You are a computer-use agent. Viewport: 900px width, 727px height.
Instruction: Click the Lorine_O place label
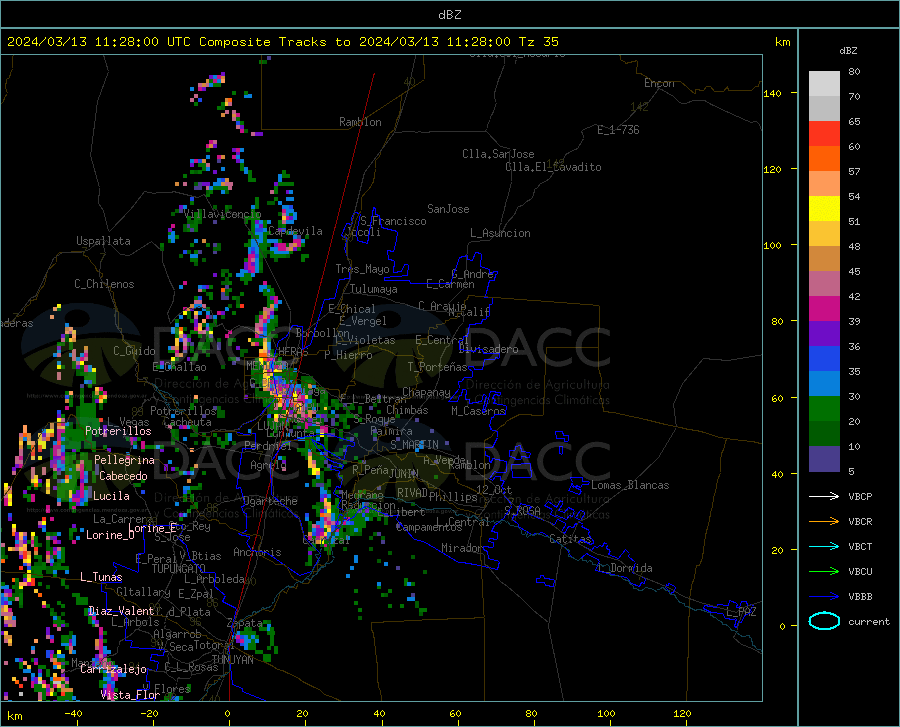(110, 535)
